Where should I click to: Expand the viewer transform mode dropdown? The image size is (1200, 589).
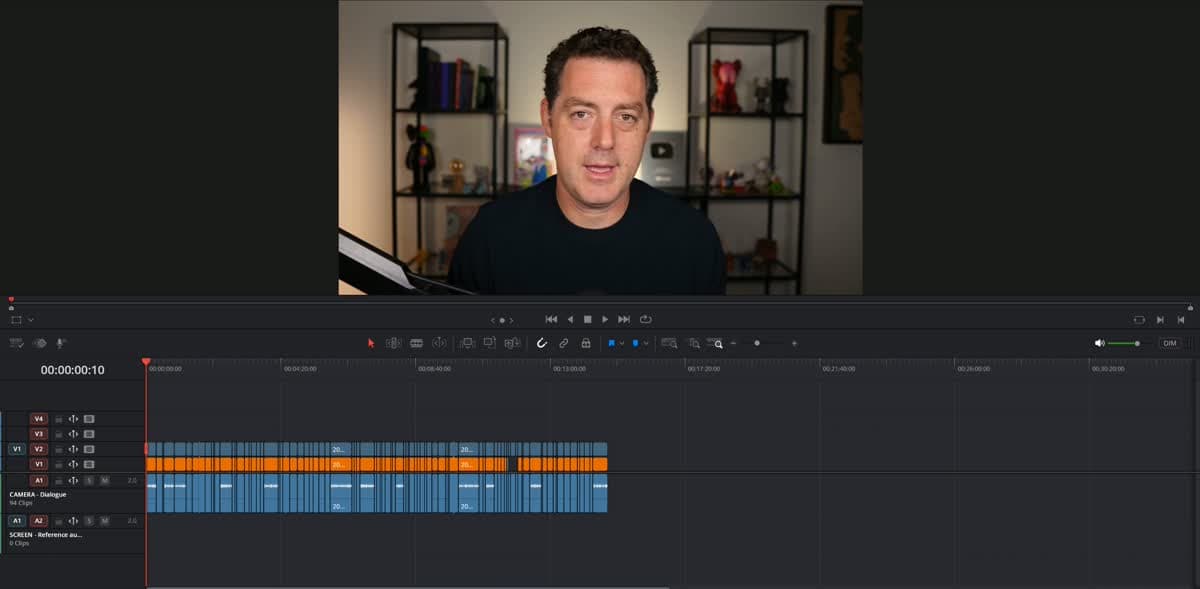31,320
